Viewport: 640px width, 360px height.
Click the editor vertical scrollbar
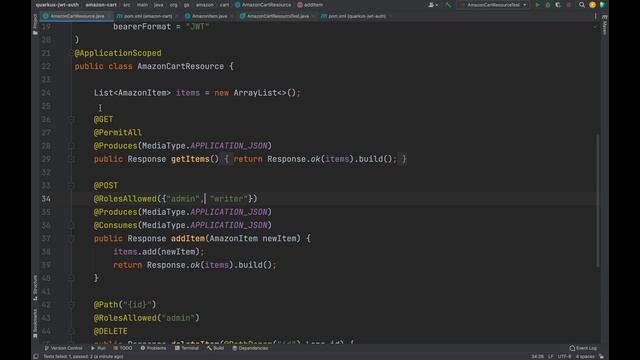[598, 200]
